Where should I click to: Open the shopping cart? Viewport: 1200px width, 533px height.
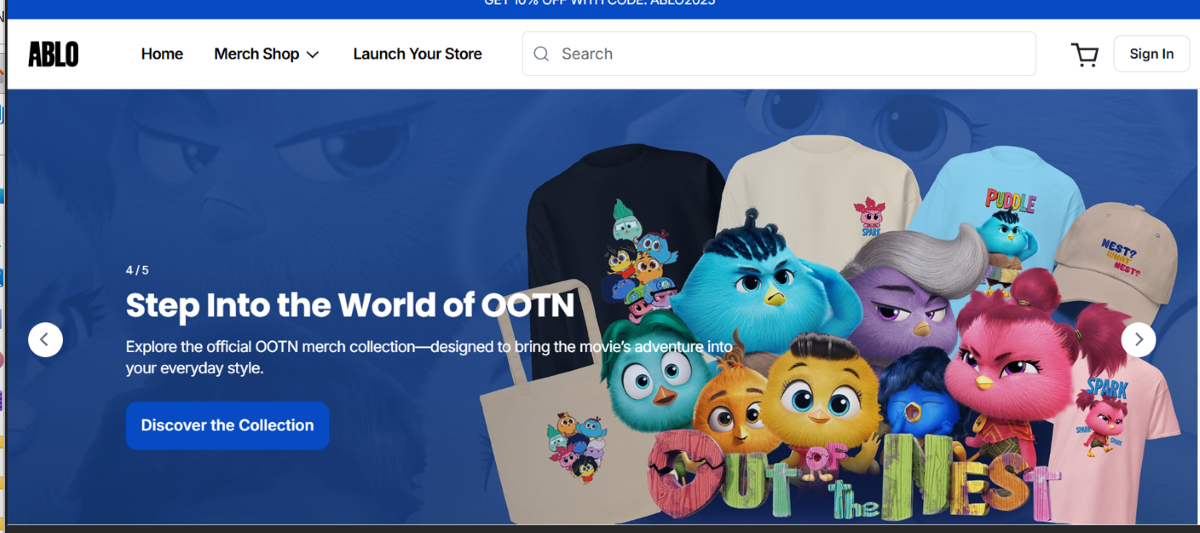pyautogui.click(x=1084, y=54)
